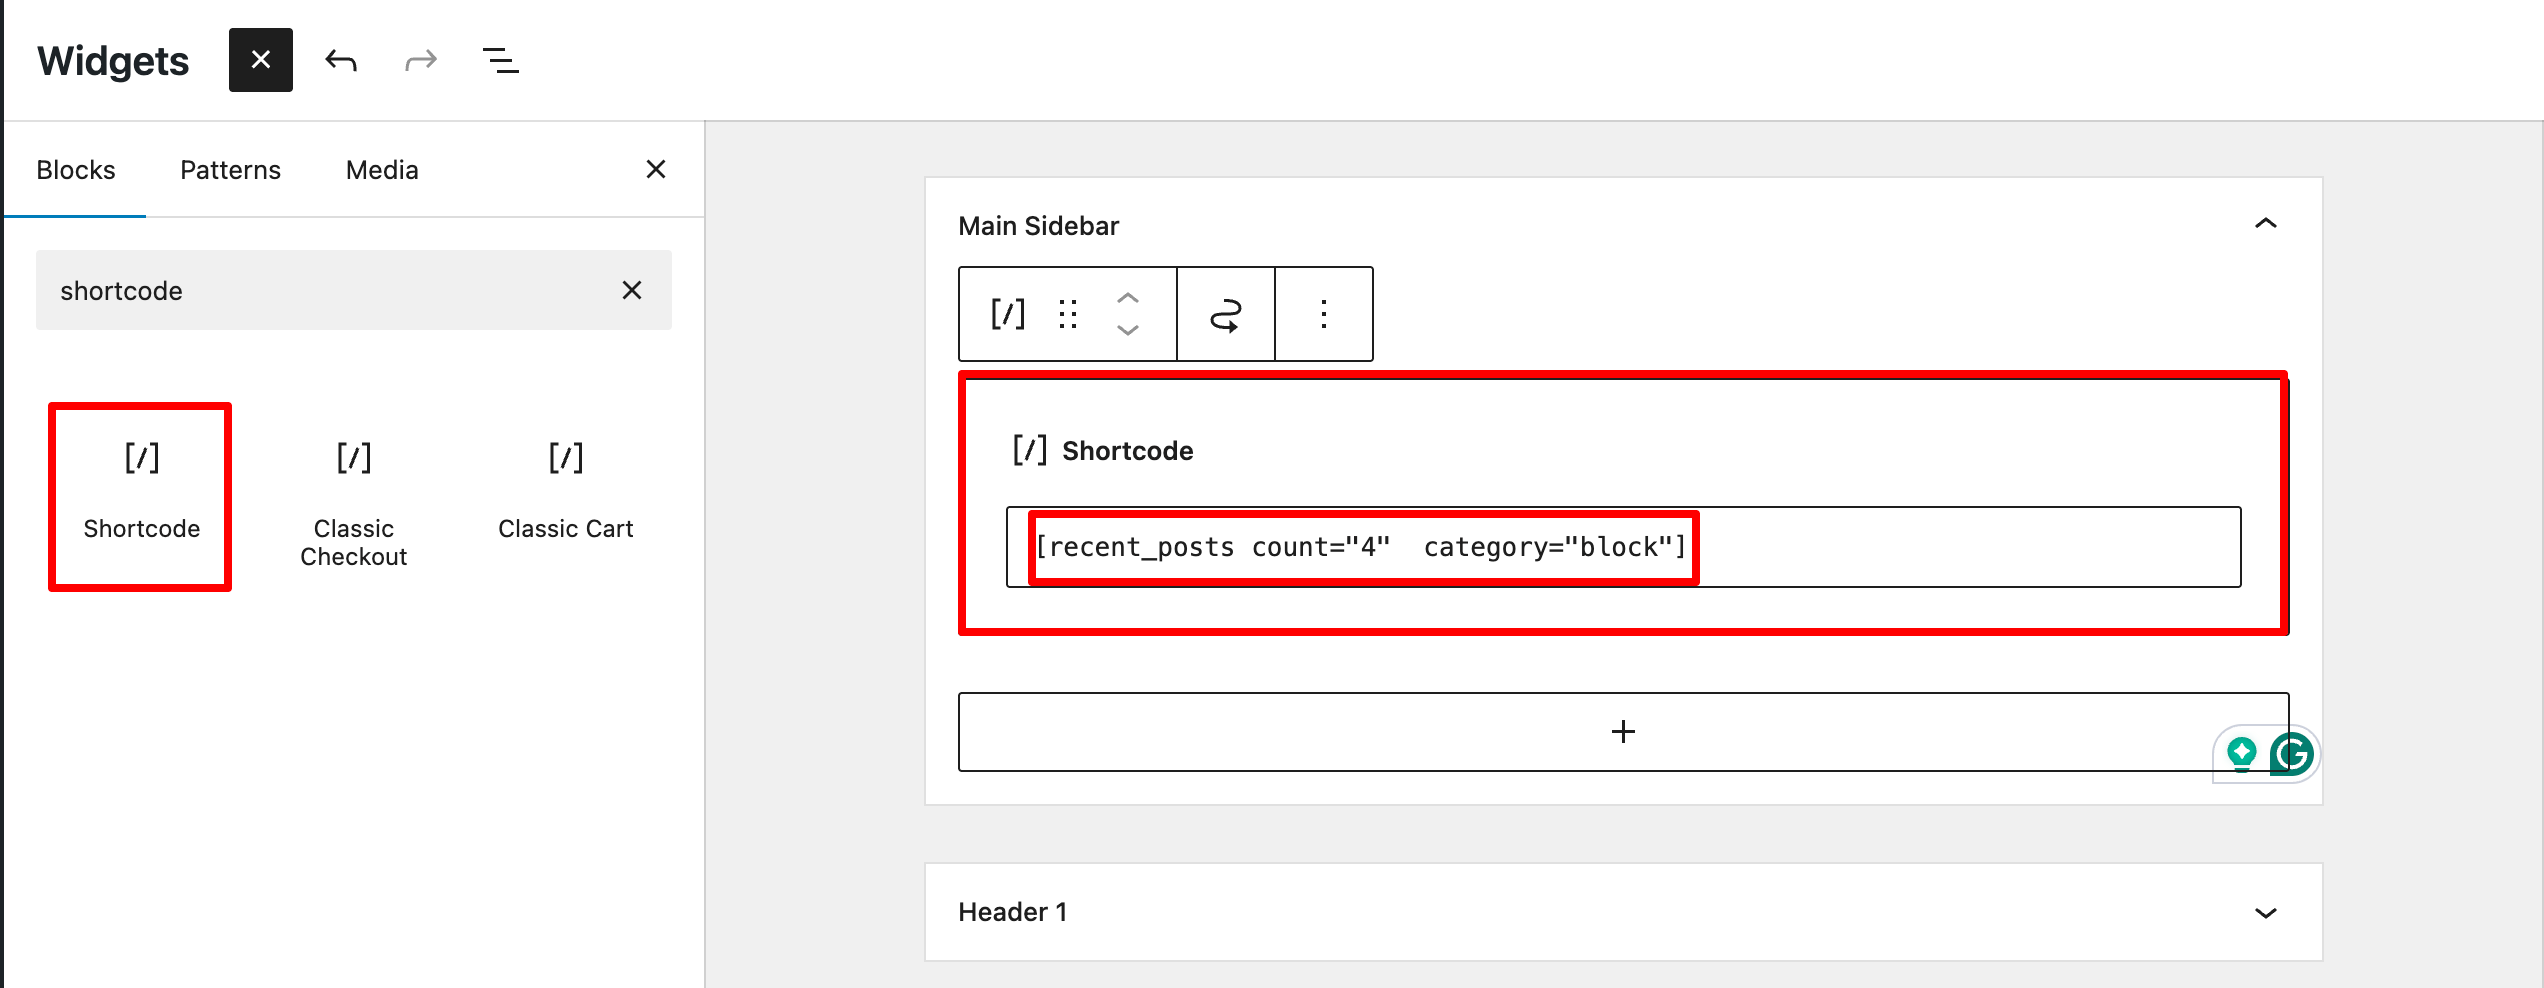The width and height of the screenshot is (2544, 988).
Task: Click the Redo arrow in the top bar
Action: pyautogui.click(x=421, y=61)
